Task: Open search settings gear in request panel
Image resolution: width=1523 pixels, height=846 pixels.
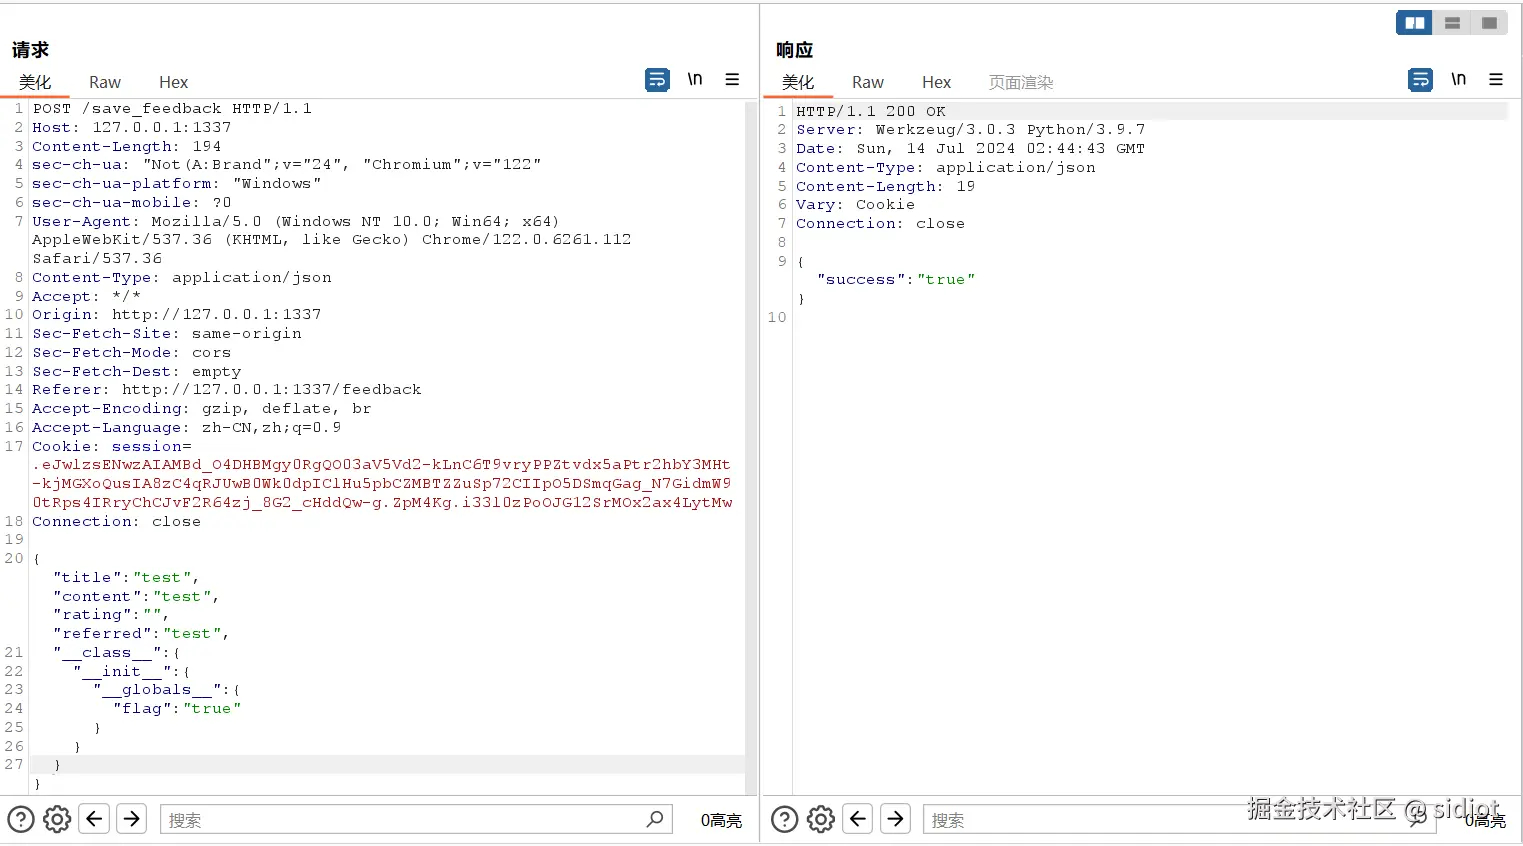Action: tap(57, 820)
